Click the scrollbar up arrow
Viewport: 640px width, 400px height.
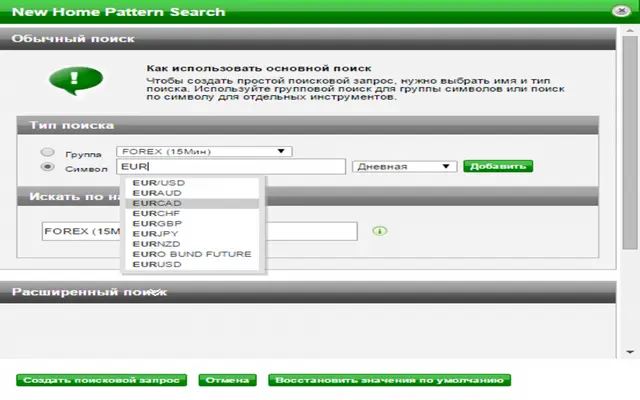pyautogui.click(x=630, y=31)
